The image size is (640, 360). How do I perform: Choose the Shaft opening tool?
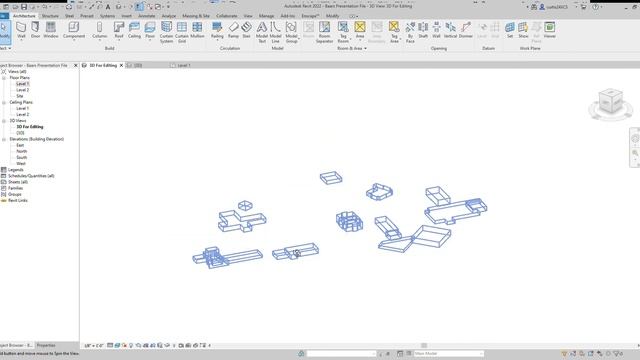423,30
